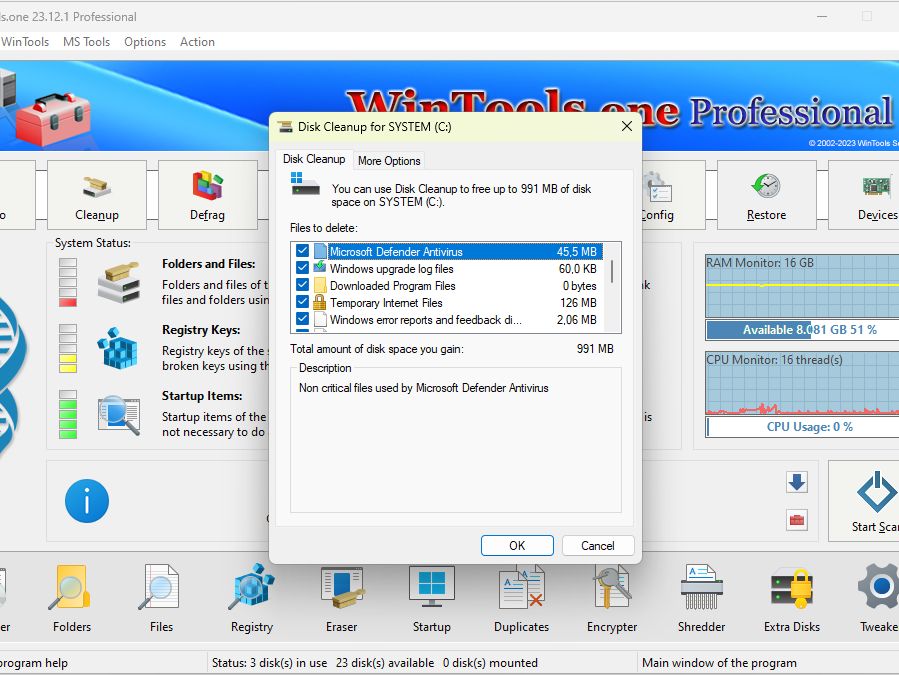Uncheck Windows error reports checkbox
This screenshot has width=899, height=675.
[x=302, y=319]
